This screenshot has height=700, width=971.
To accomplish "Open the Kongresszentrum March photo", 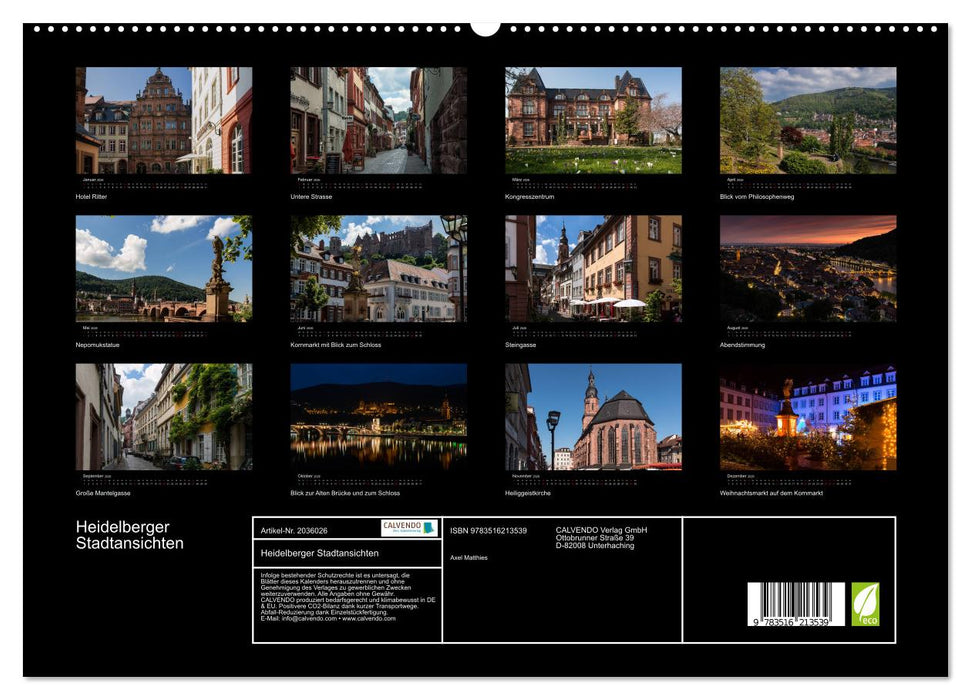I will coord(593,121).
